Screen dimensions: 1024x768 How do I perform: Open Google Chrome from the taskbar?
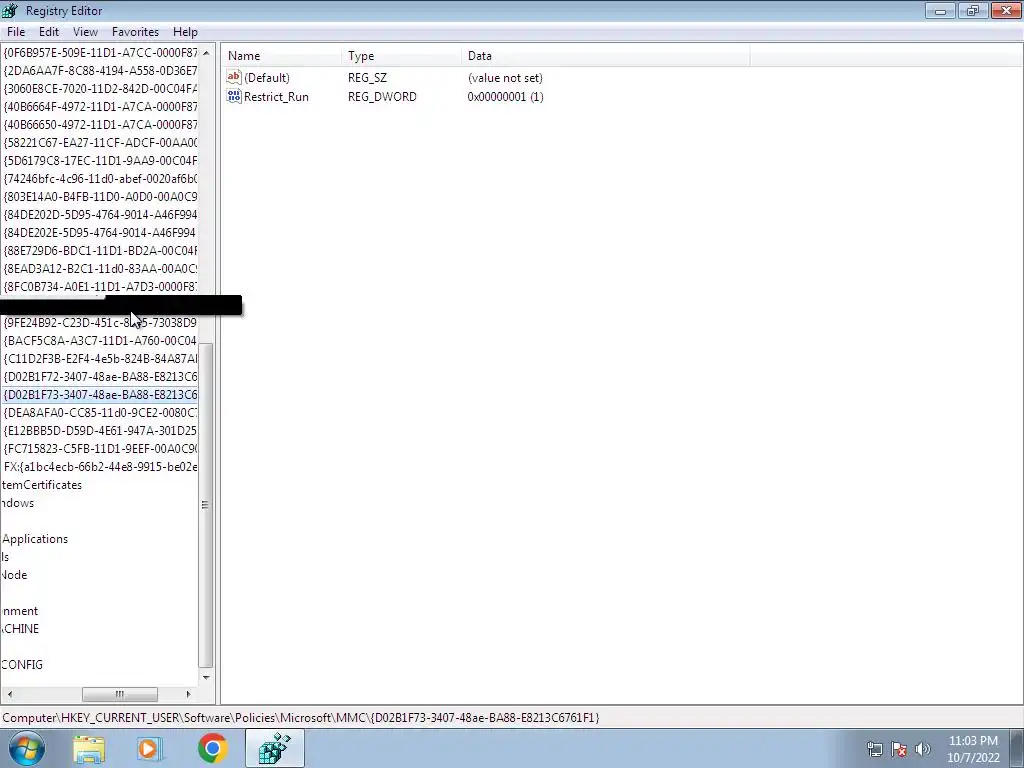tap(212, 748)
